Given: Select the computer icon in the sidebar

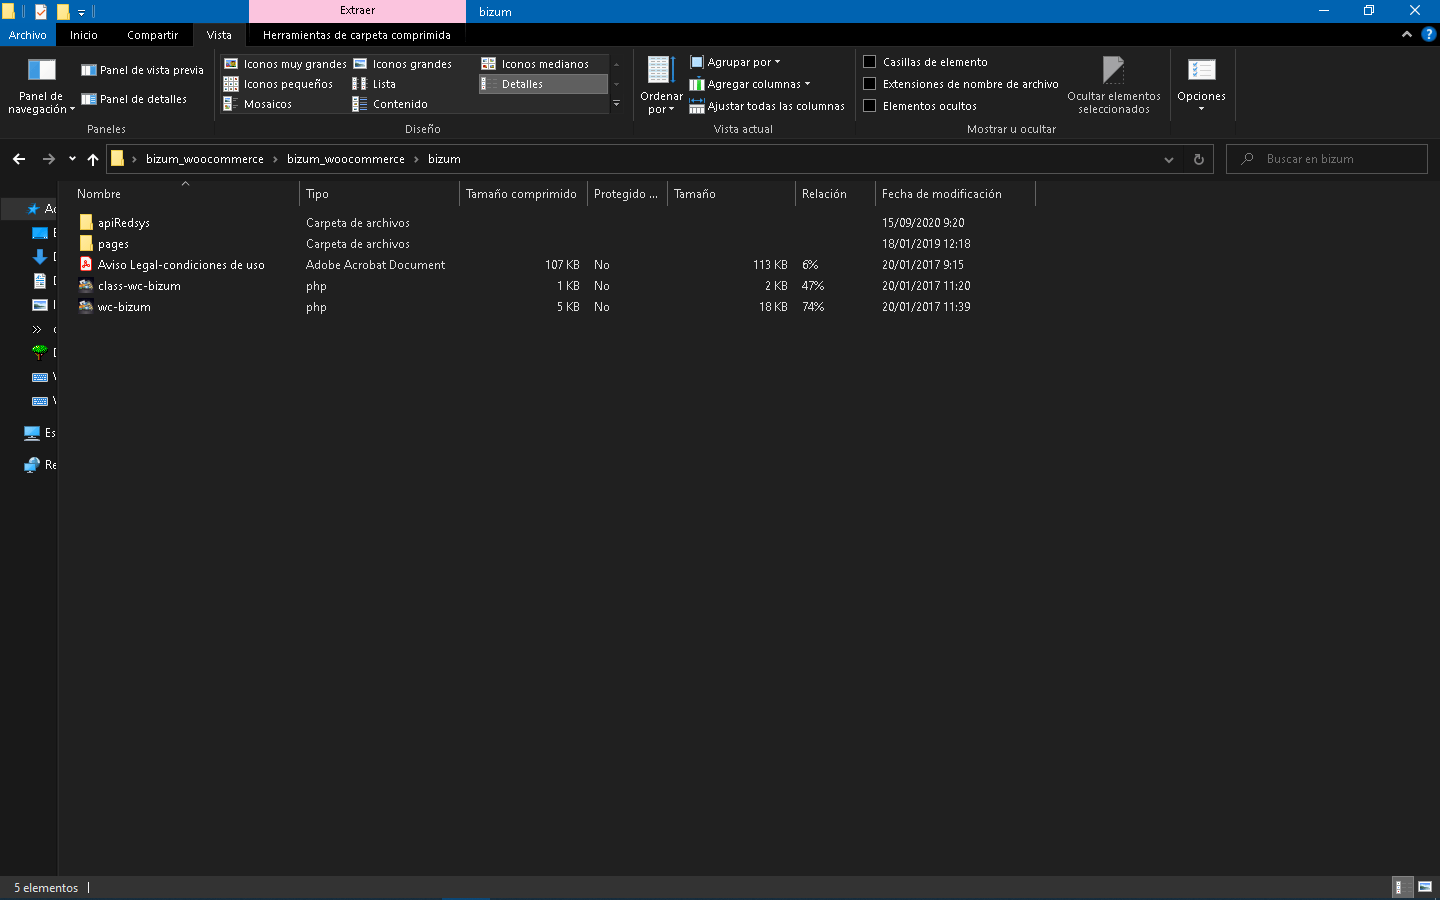Looking at the screenshot, I should point(32,433).
